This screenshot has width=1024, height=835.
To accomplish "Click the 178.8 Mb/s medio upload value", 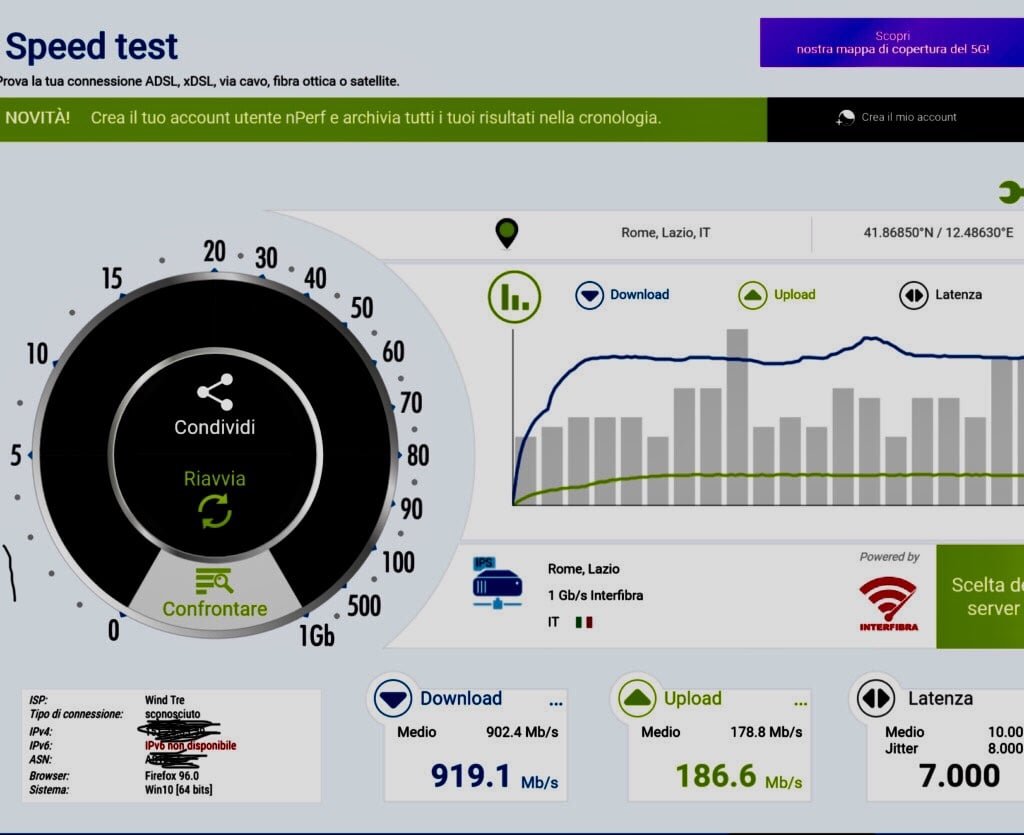I will [x=766, y=732].
